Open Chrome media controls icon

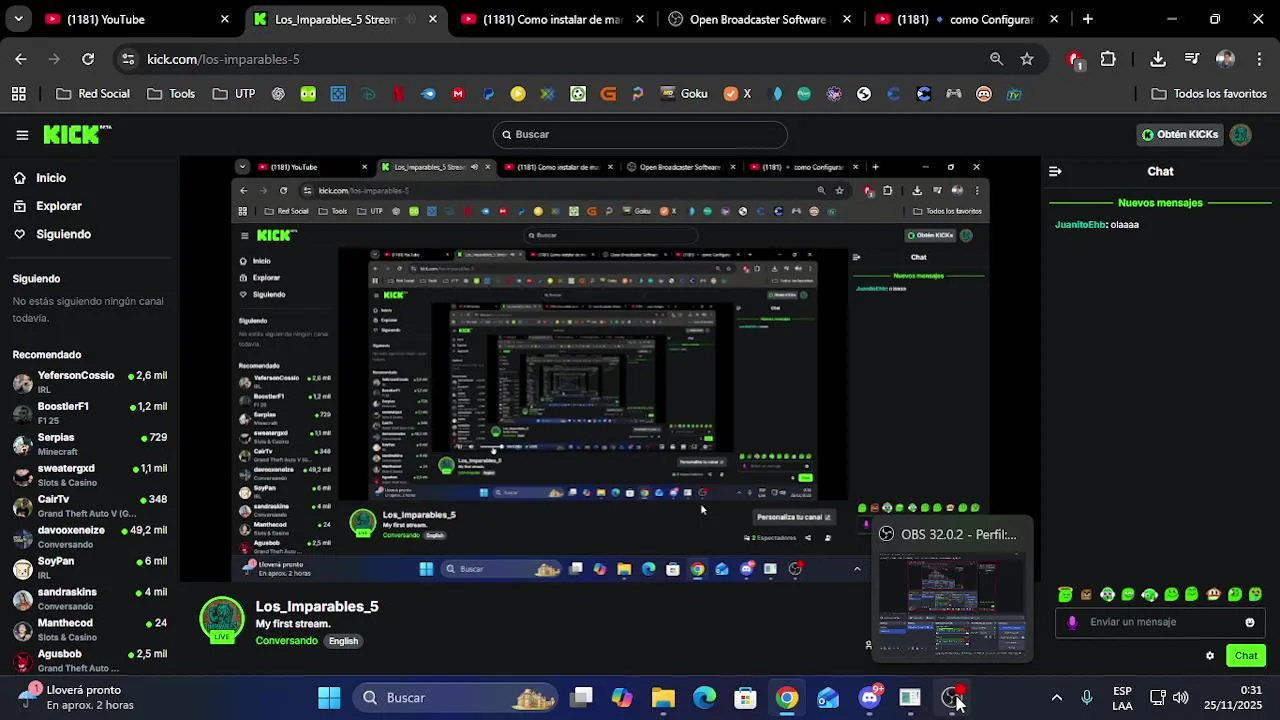click(1191, 59)
